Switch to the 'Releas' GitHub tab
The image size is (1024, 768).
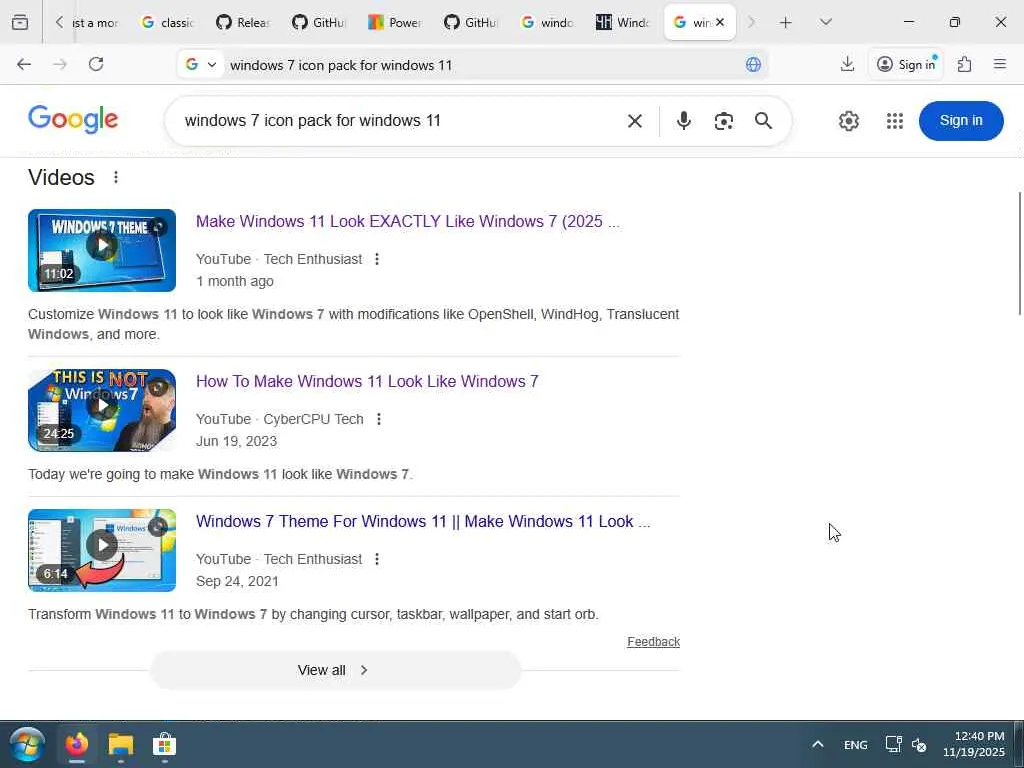(243, 22)
